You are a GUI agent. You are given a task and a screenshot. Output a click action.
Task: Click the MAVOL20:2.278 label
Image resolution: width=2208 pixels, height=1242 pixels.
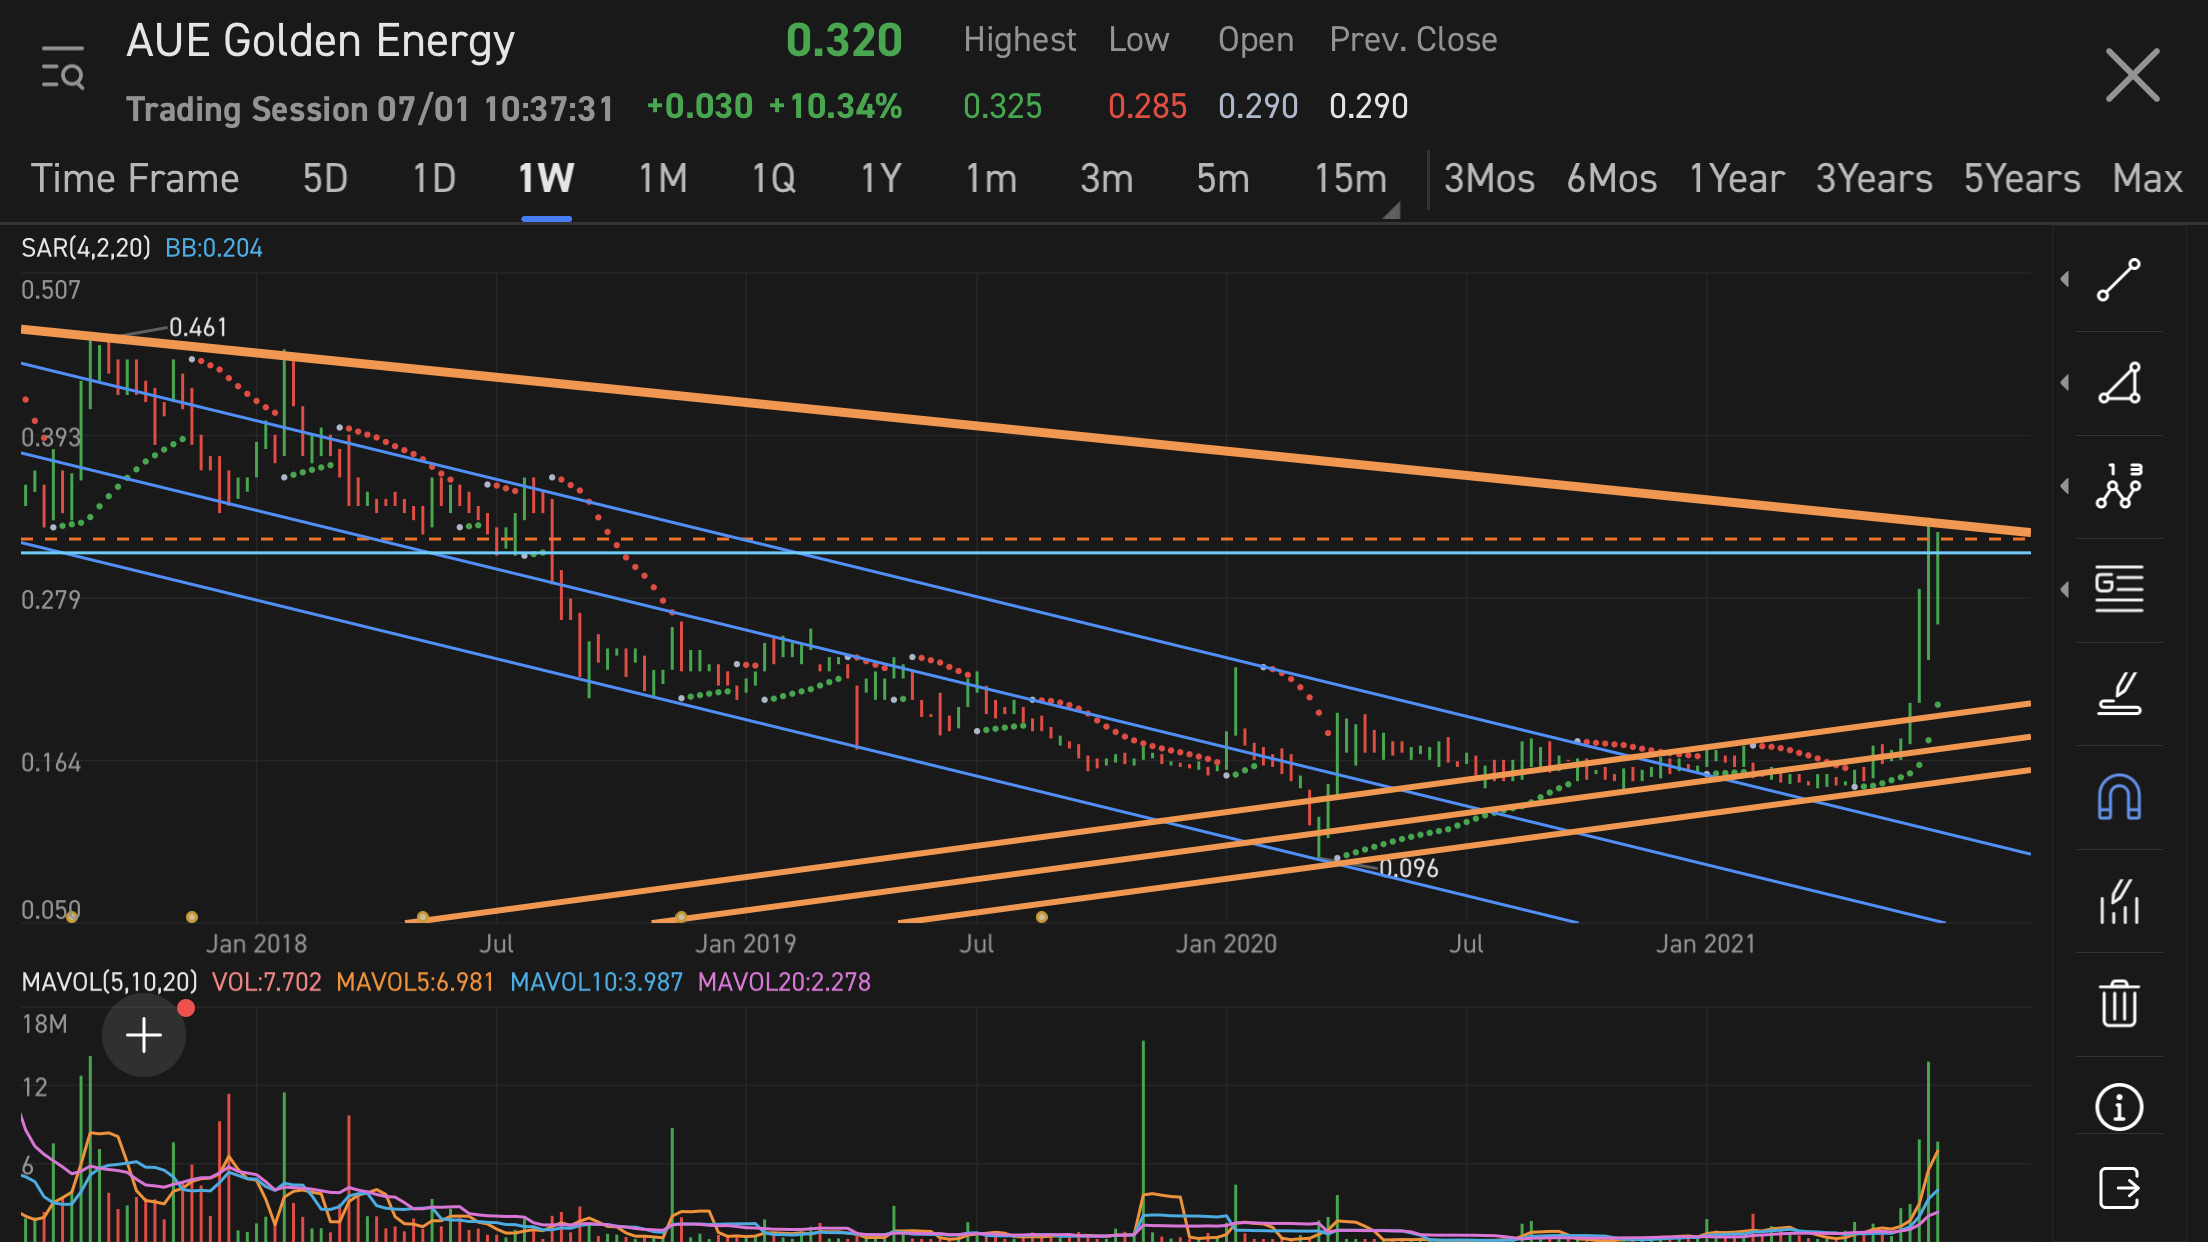784,982
